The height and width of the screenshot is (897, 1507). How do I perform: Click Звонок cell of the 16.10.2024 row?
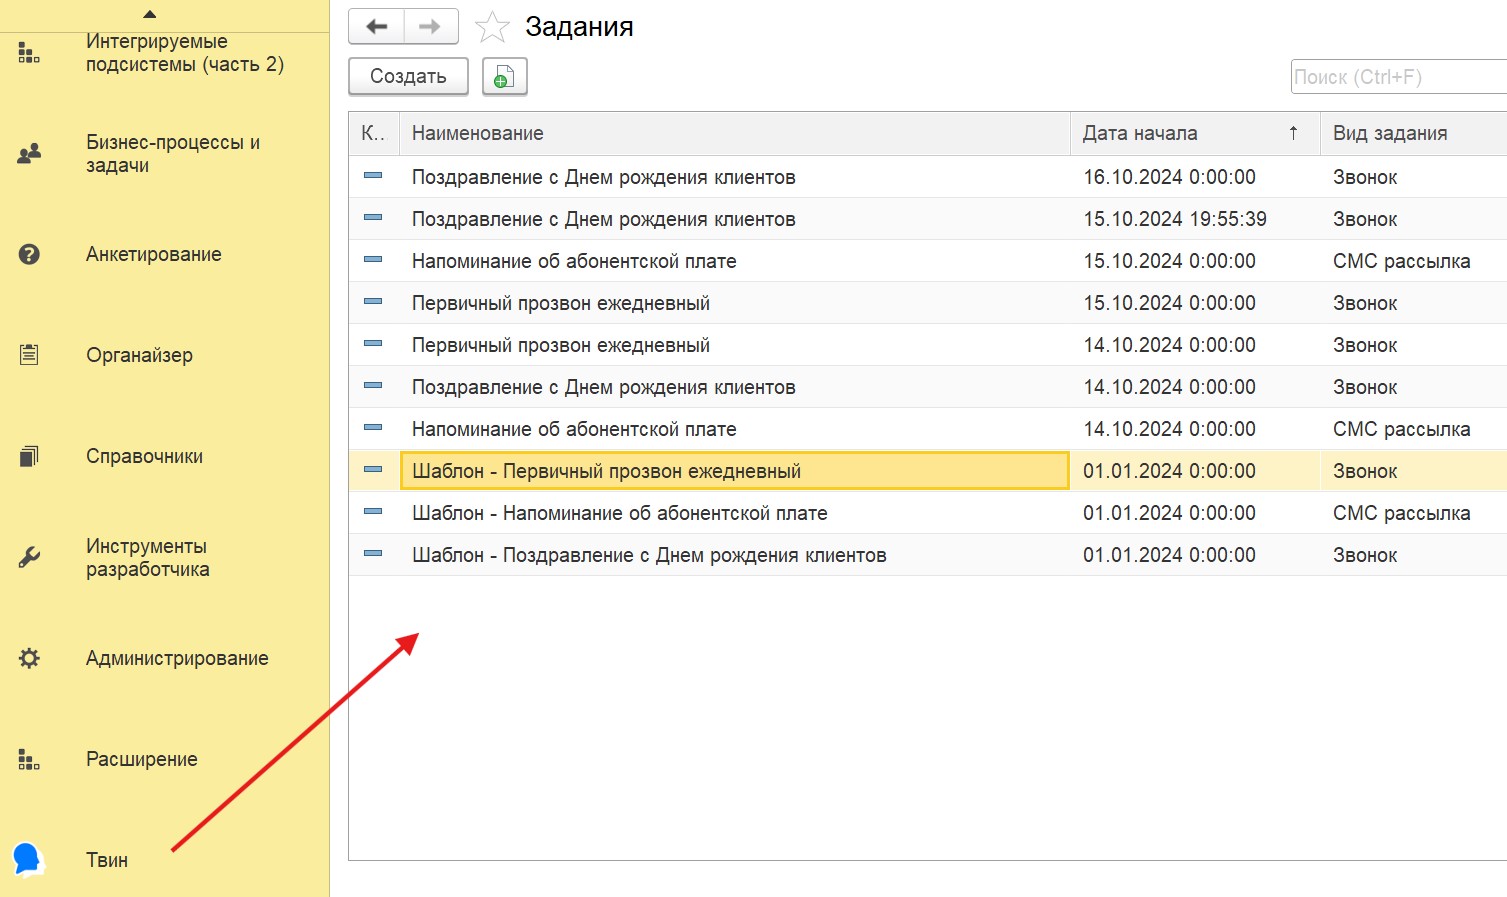1414,177
